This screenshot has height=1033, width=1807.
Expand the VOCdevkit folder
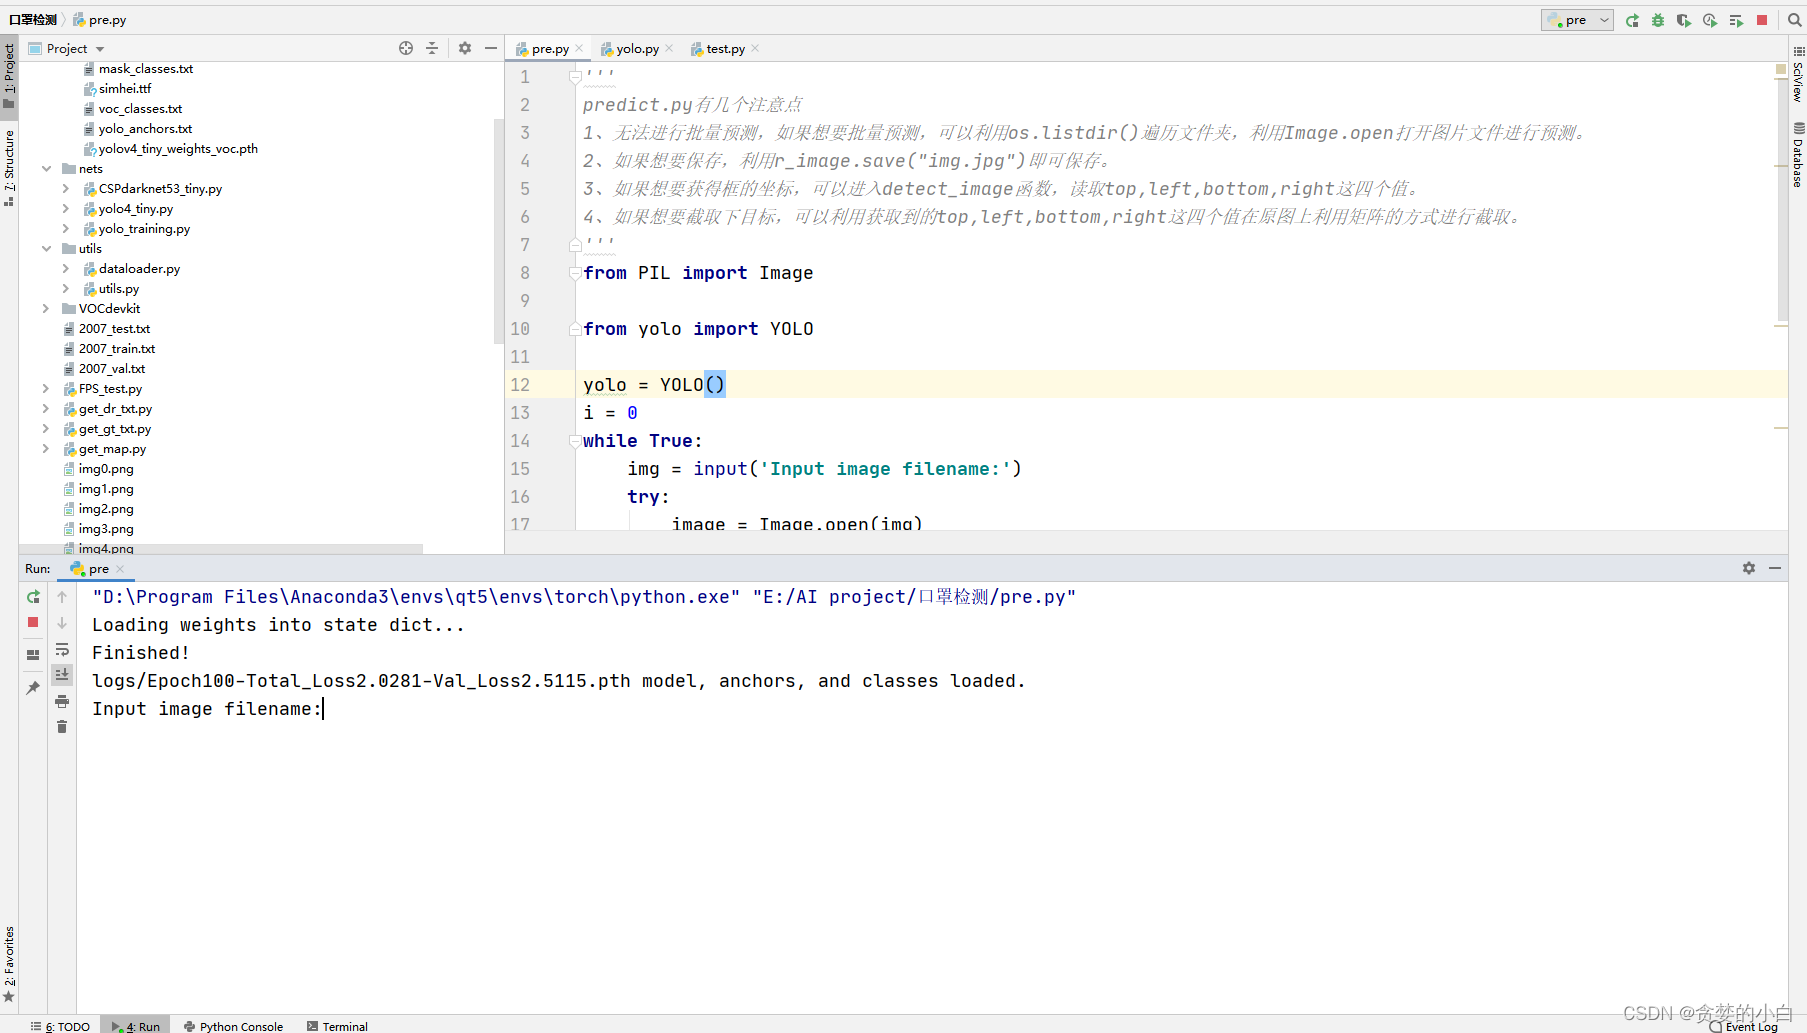tap(46, 309)
